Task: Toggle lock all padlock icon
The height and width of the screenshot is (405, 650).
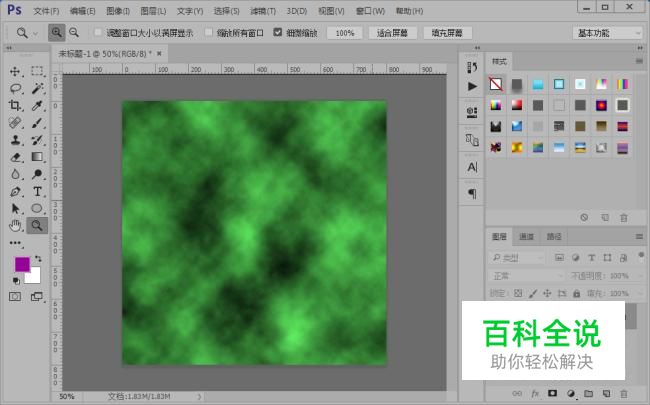Action: tap(576, 293)
